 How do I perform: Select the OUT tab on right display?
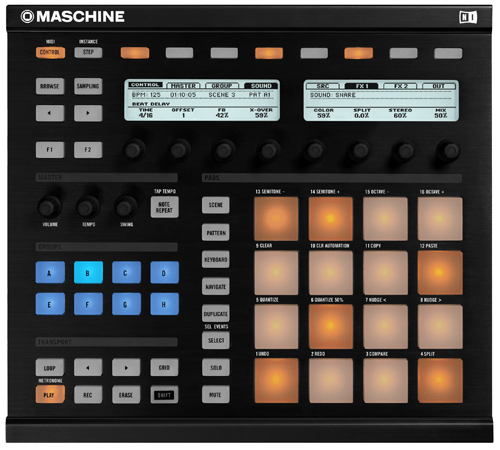(x=439, y=86)
